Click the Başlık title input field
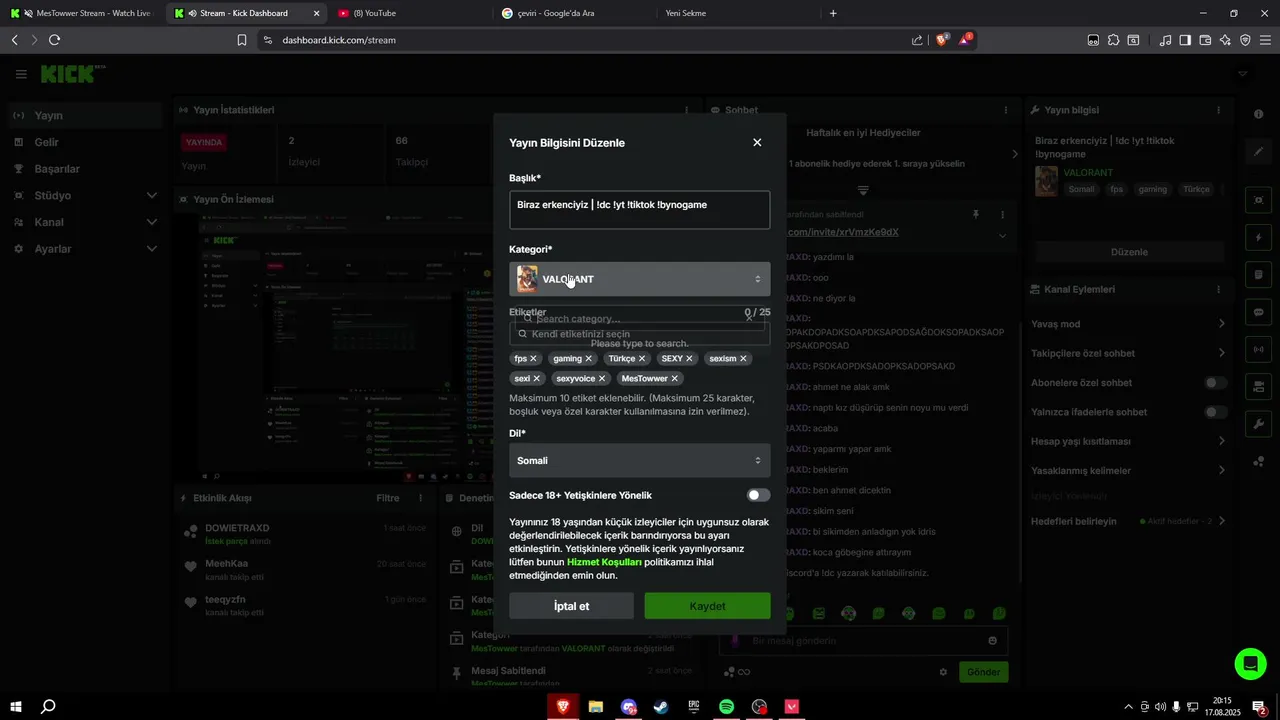The height and width of the screenshot is (720, 1280). (639, 210)
